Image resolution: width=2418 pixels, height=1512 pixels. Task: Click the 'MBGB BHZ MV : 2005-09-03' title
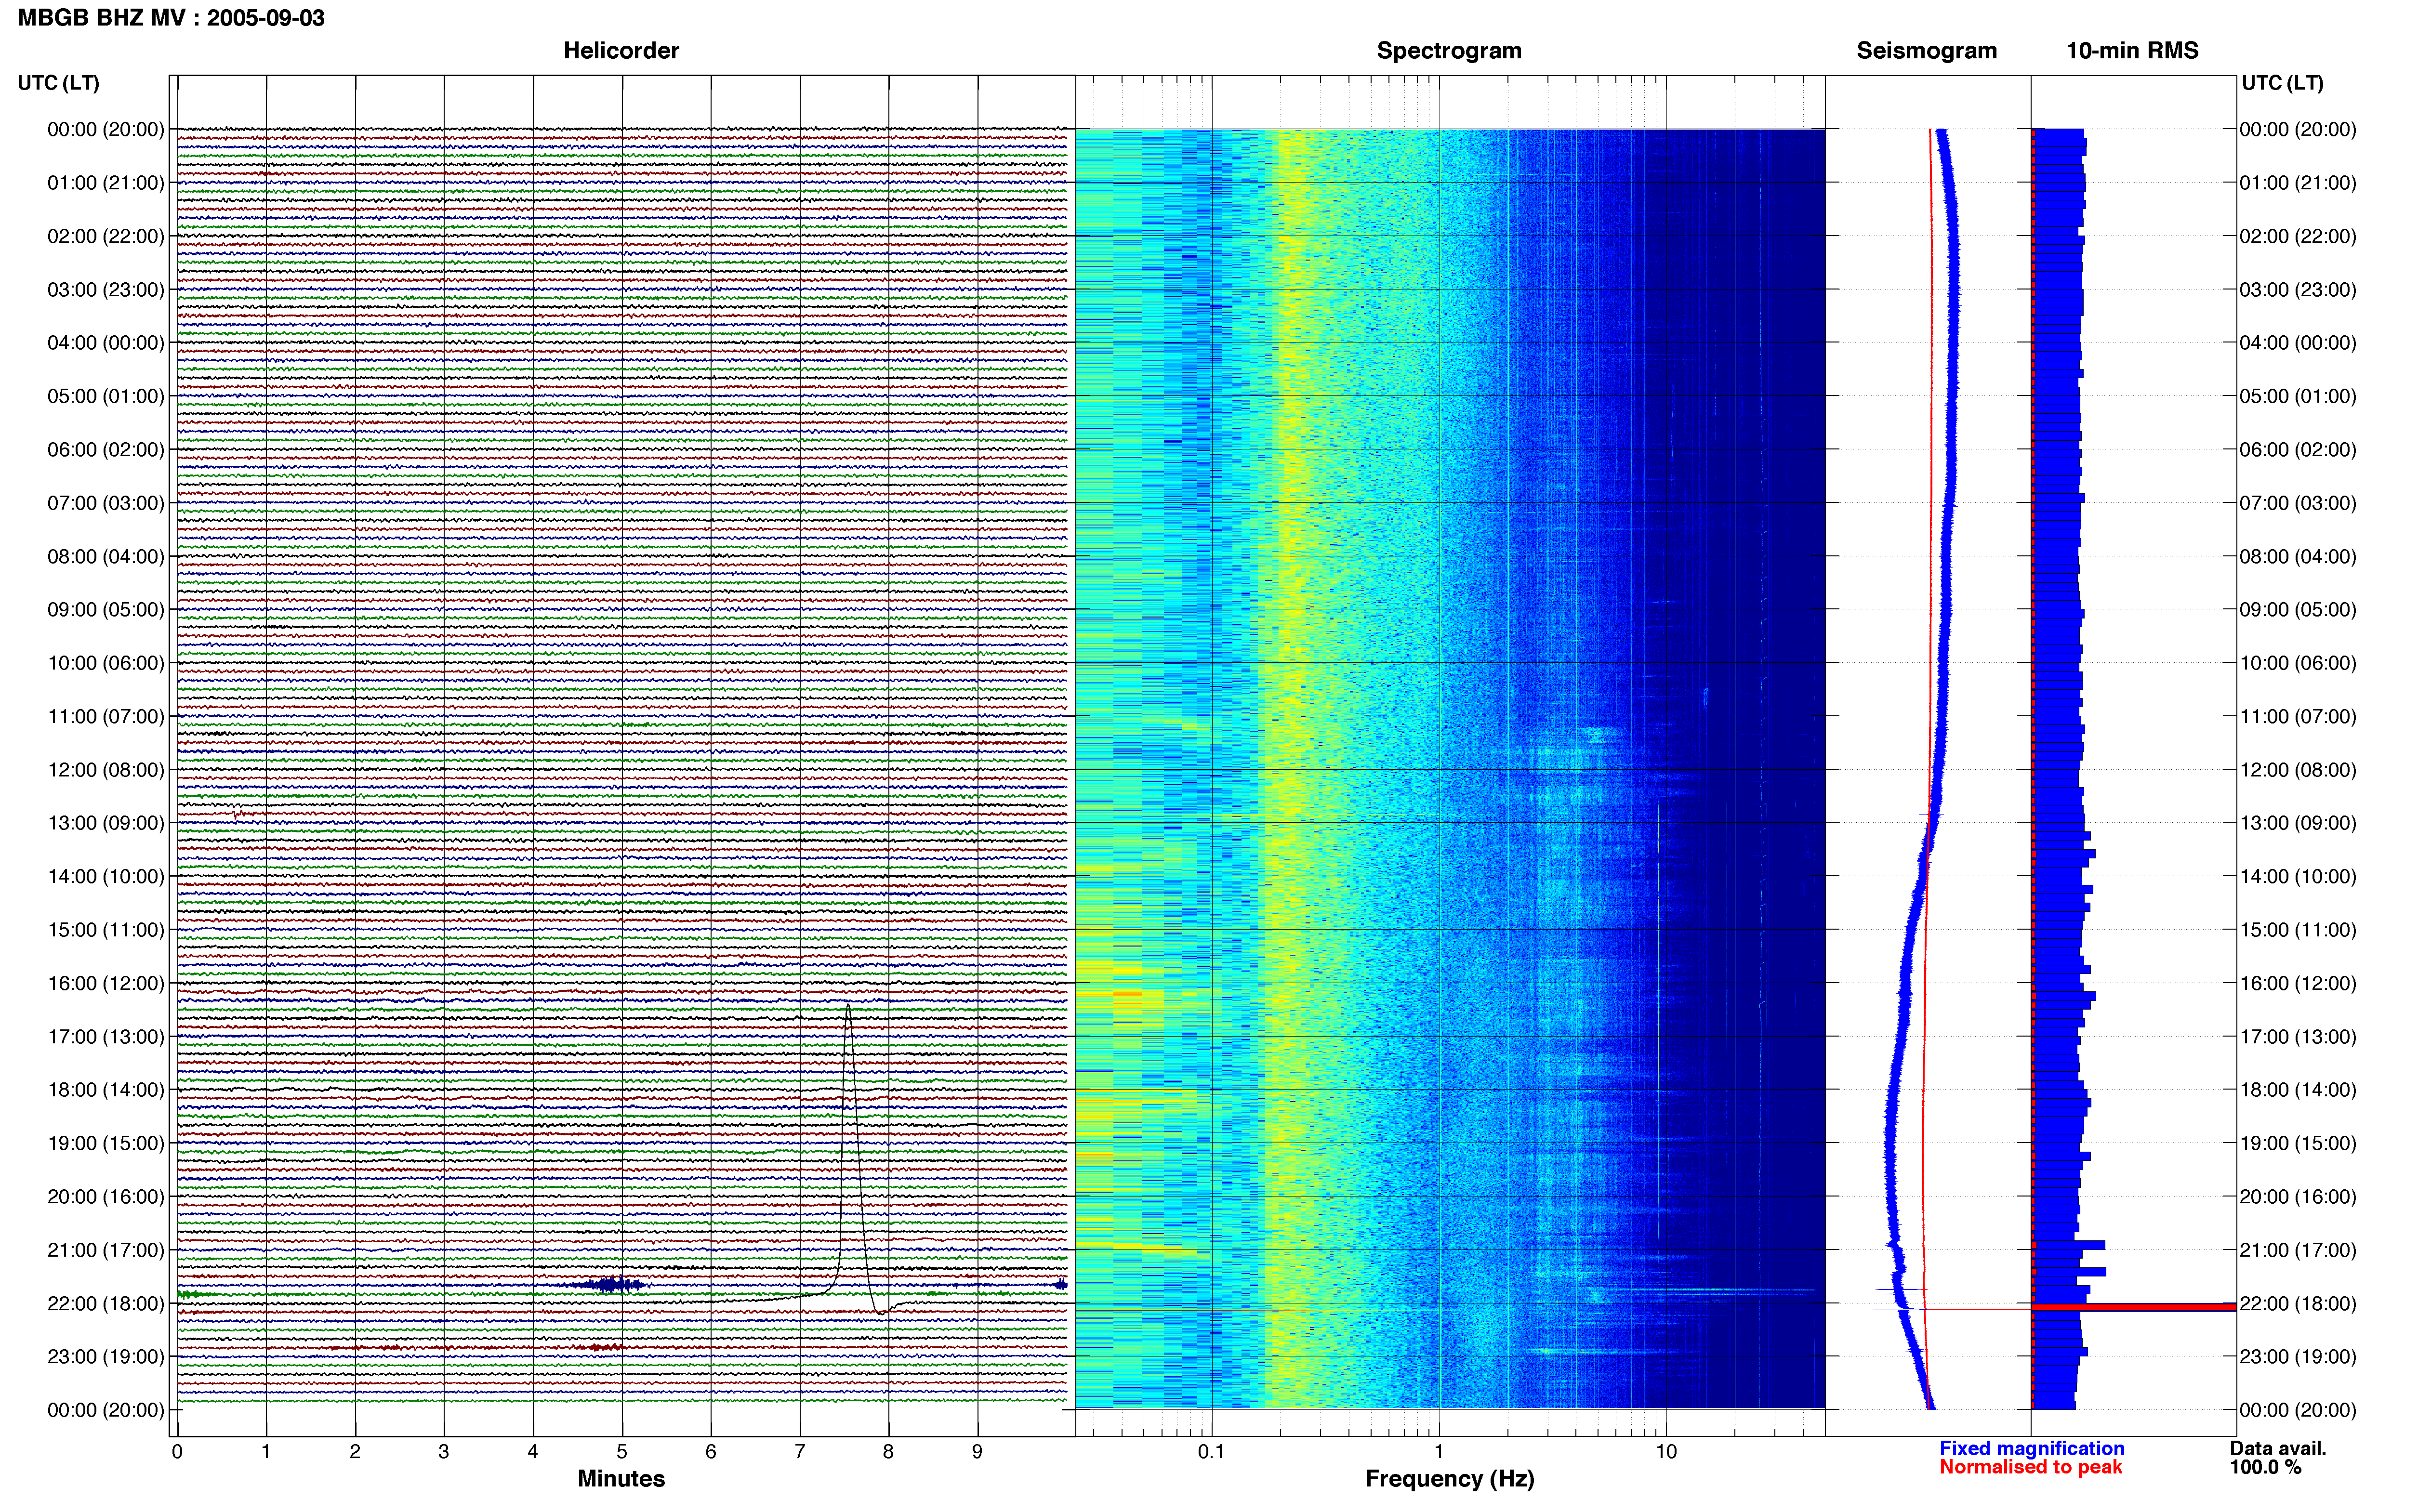tap(171, 18)
